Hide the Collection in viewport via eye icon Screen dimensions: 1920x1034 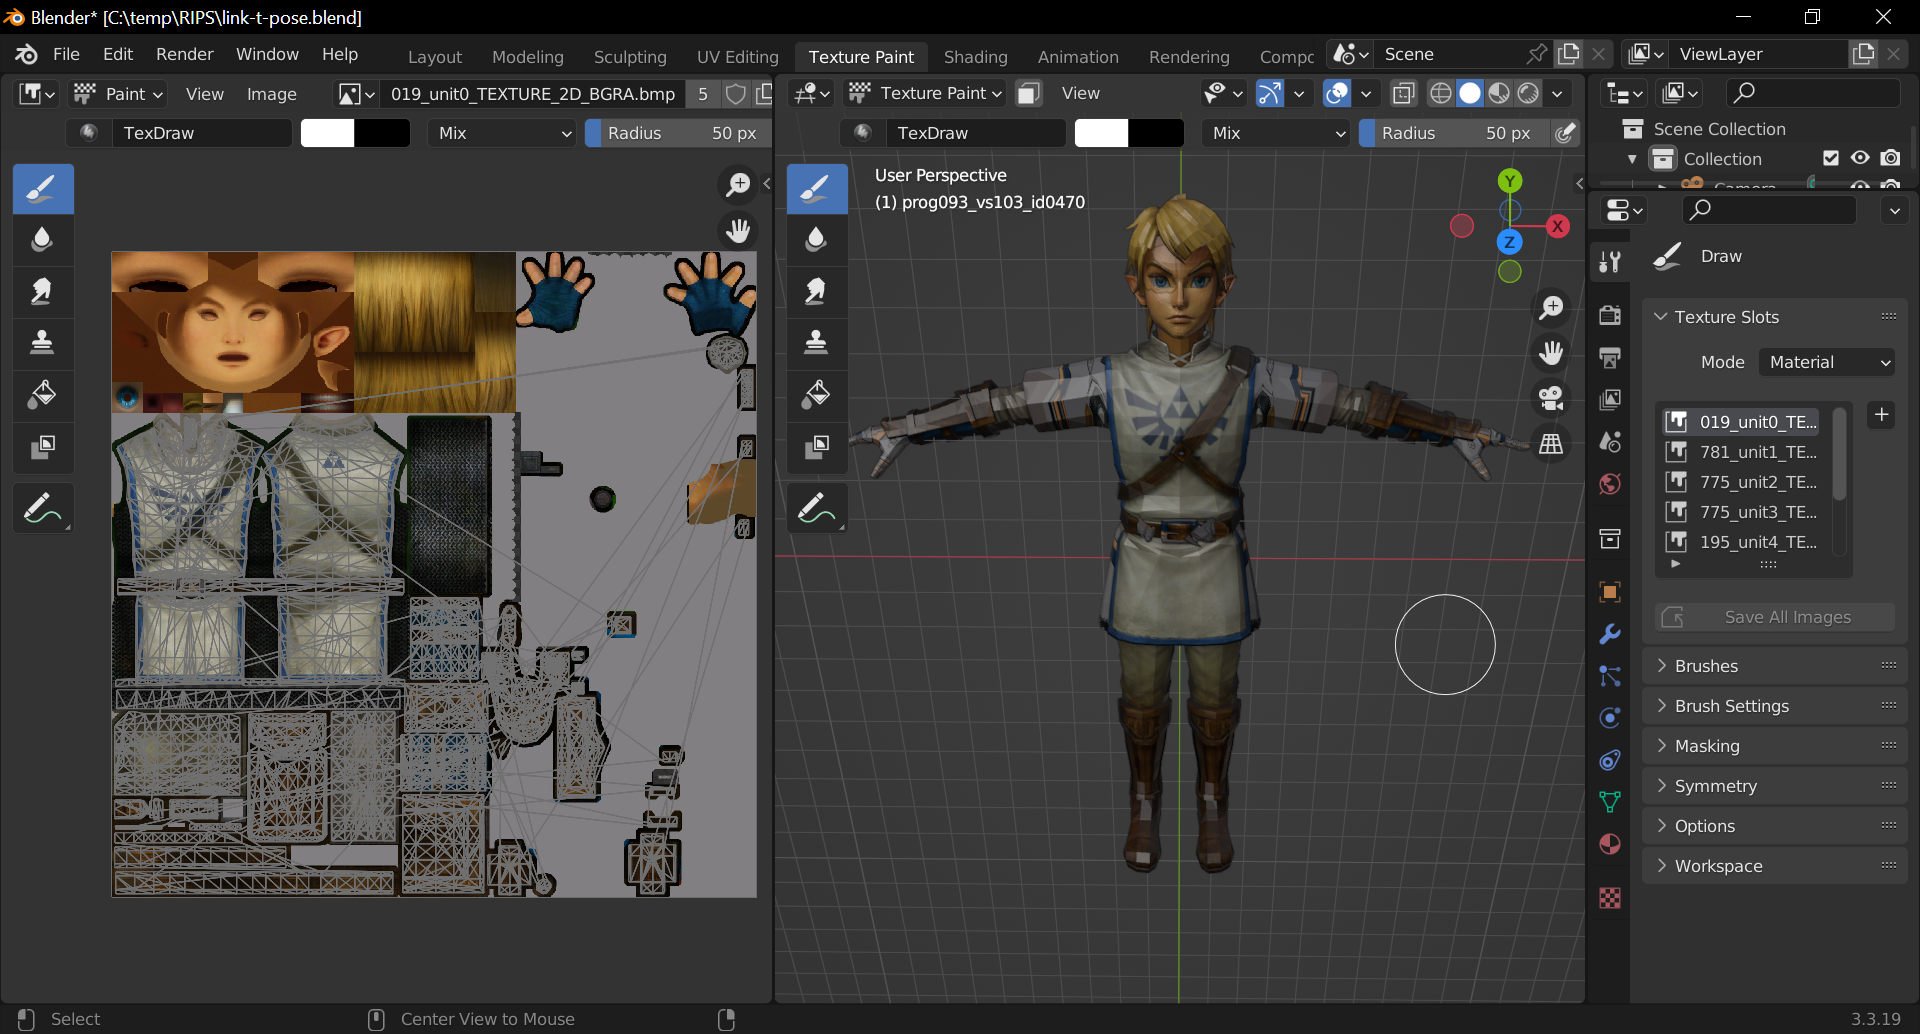[x=1860, y=158]
